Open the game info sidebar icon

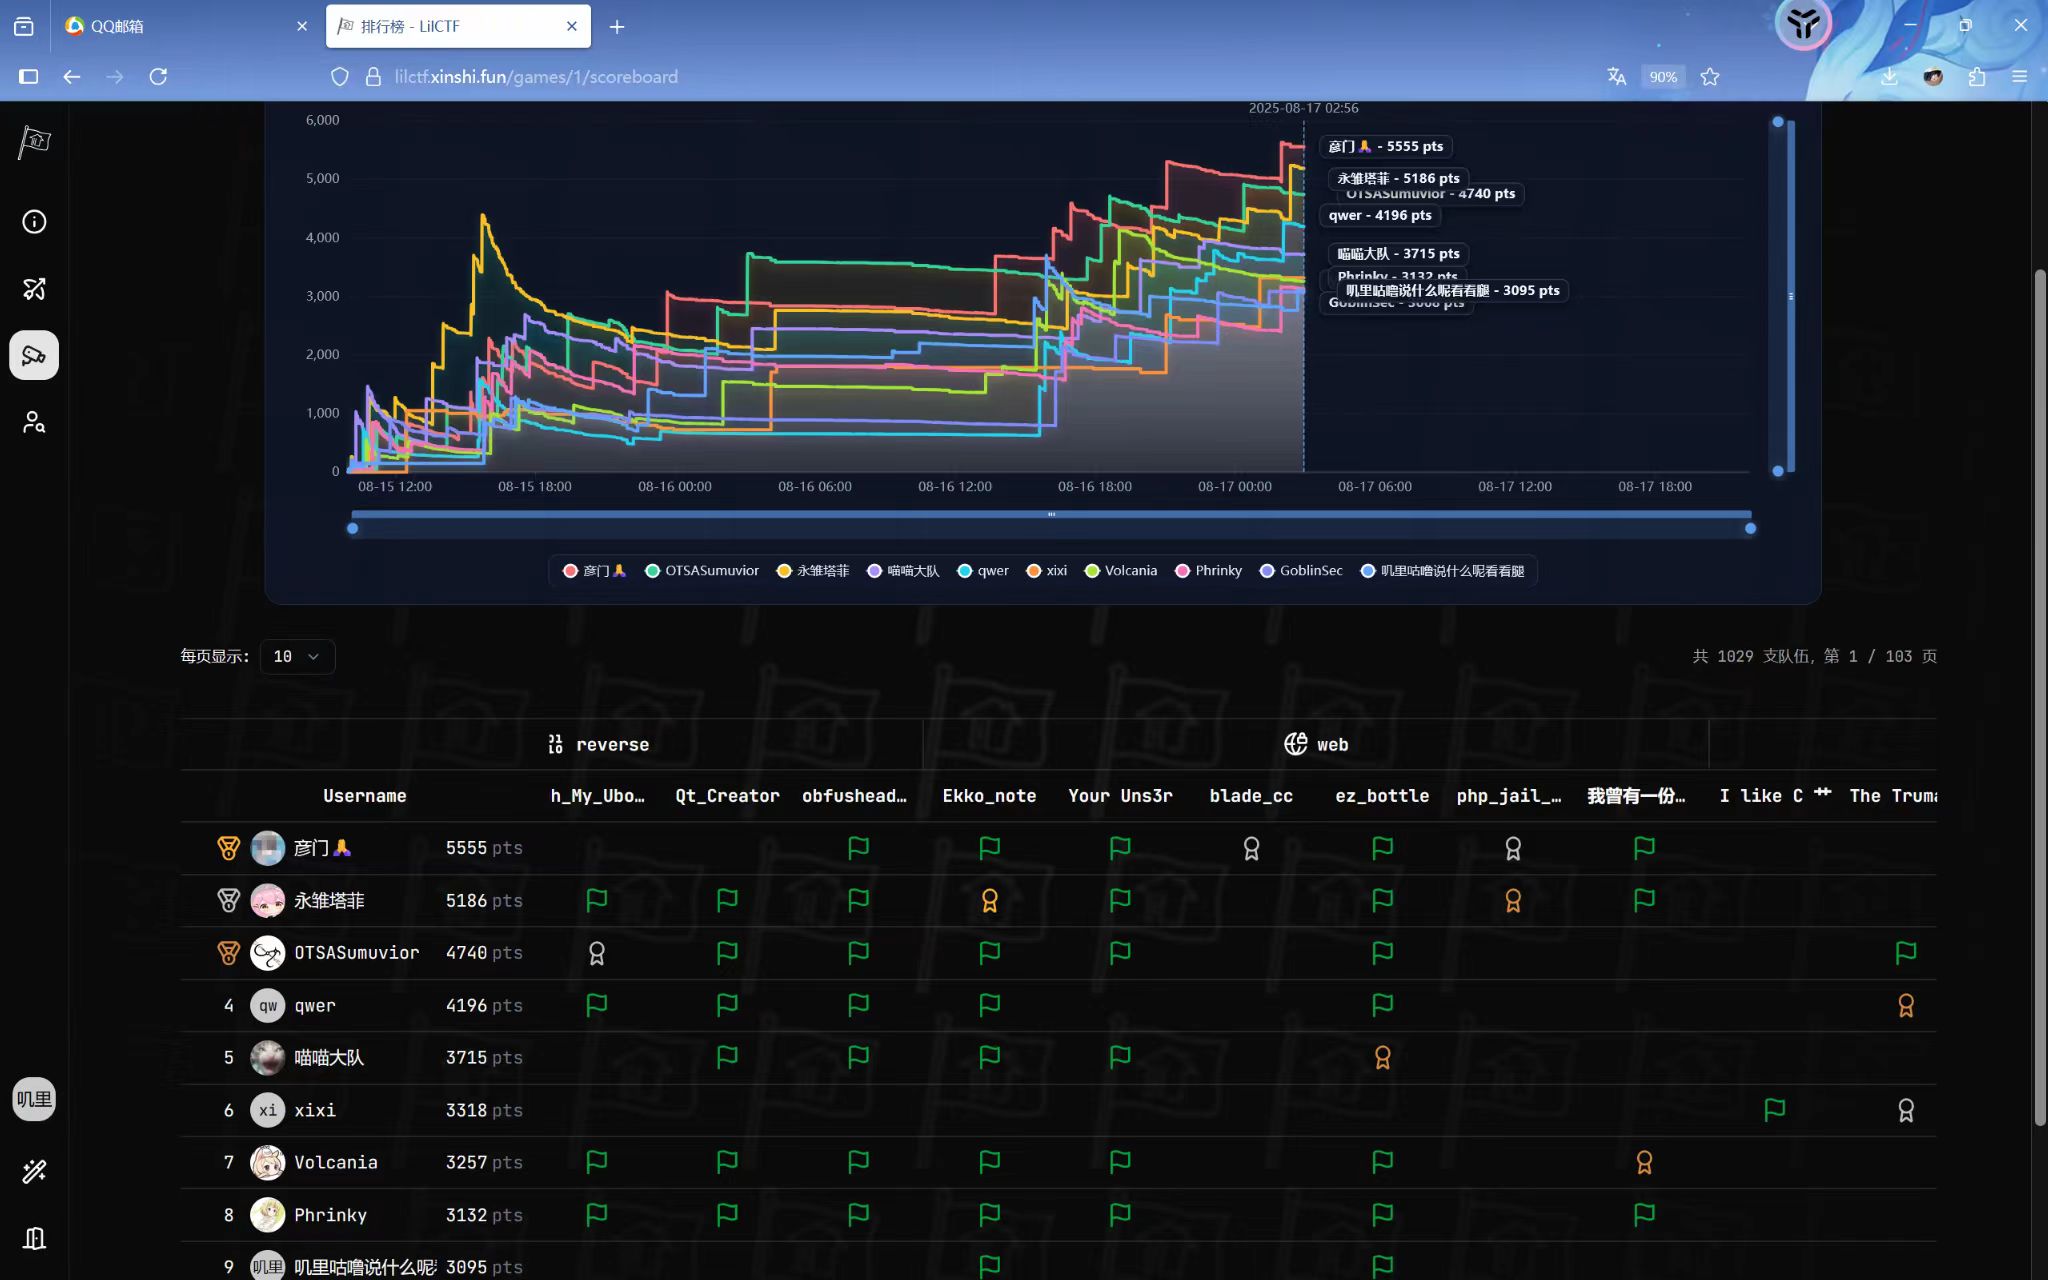34,222
